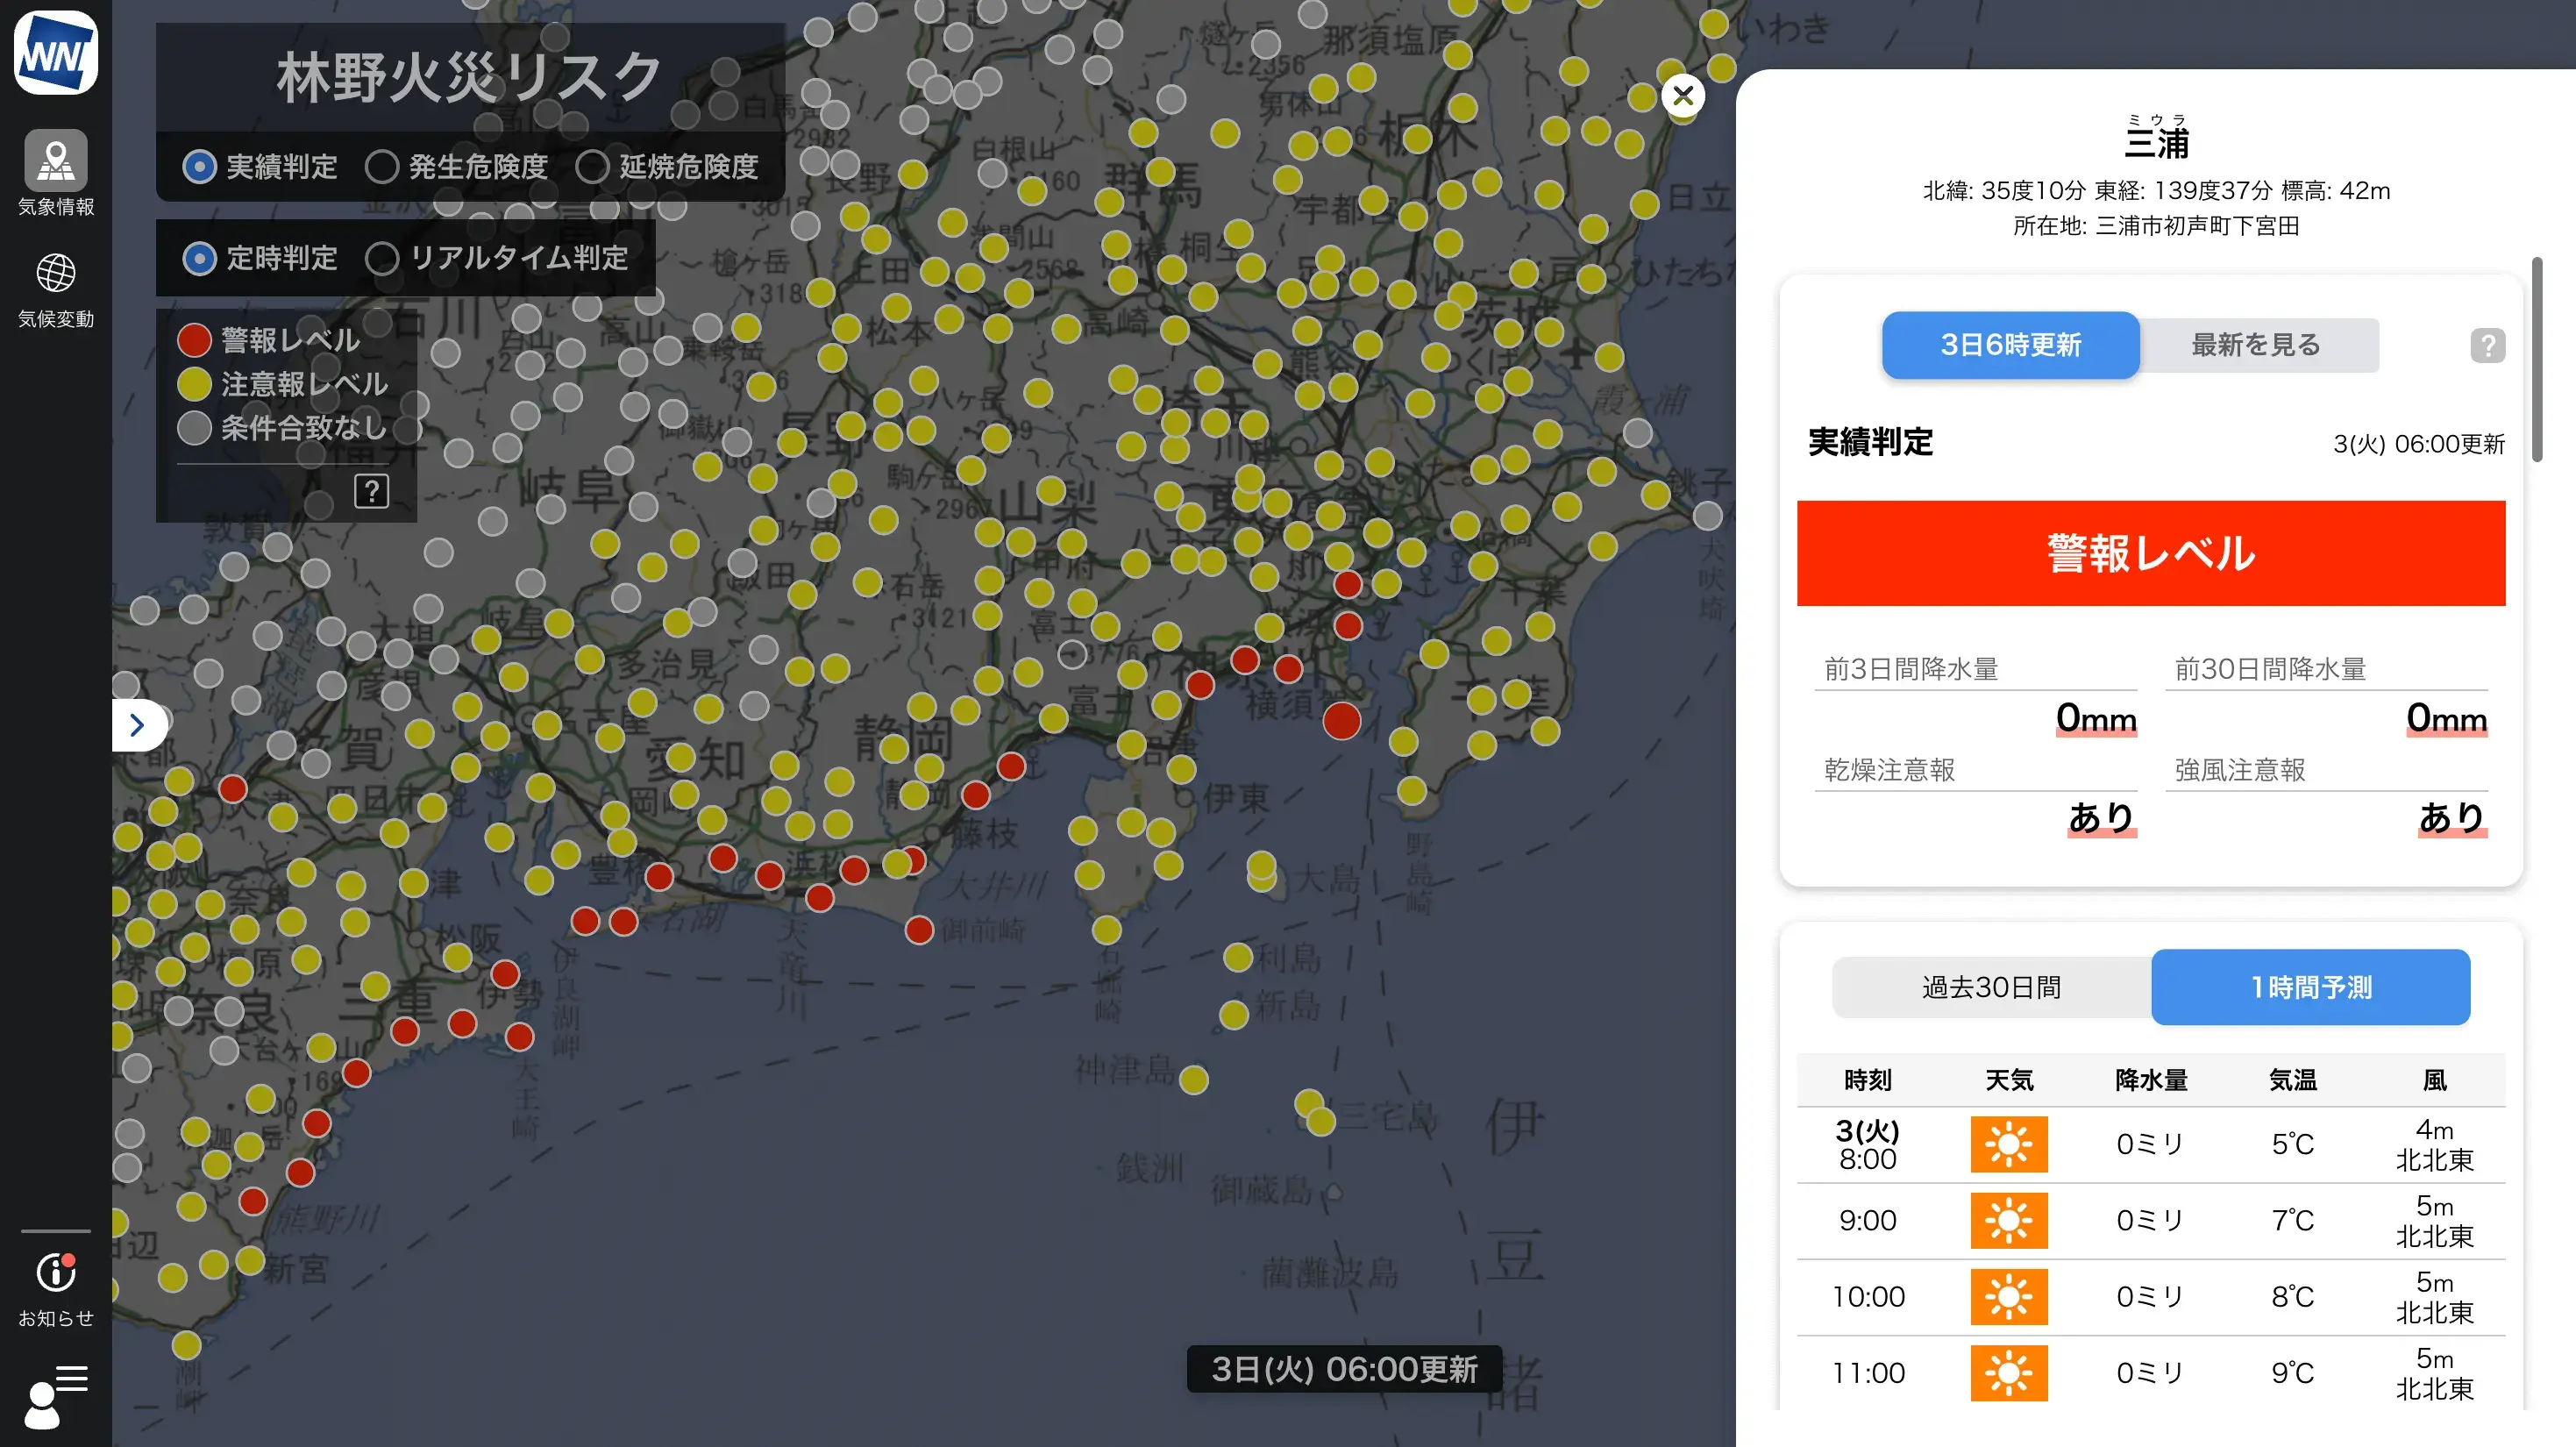The width and height of the screenshot is (2576, 1447).
Task: Click the sunny weather icon in the 8:00 row
Action: coord(2010,1144)
